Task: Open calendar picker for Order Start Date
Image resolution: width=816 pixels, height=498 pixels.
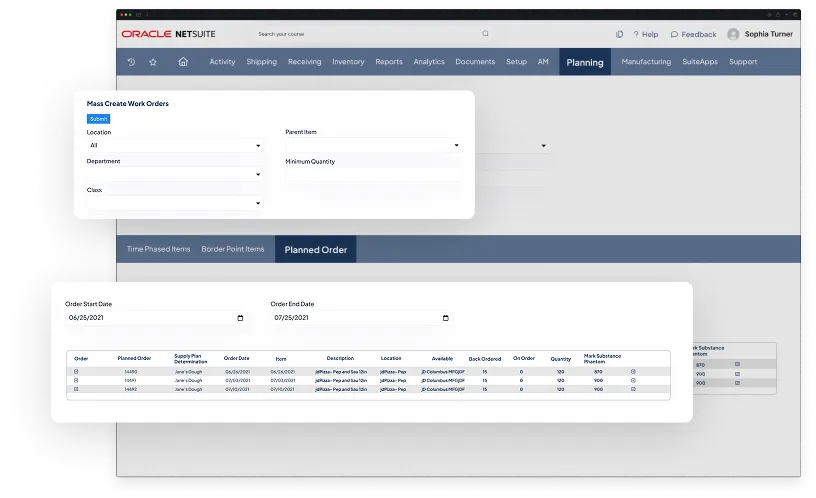Action: coord(240,318)
